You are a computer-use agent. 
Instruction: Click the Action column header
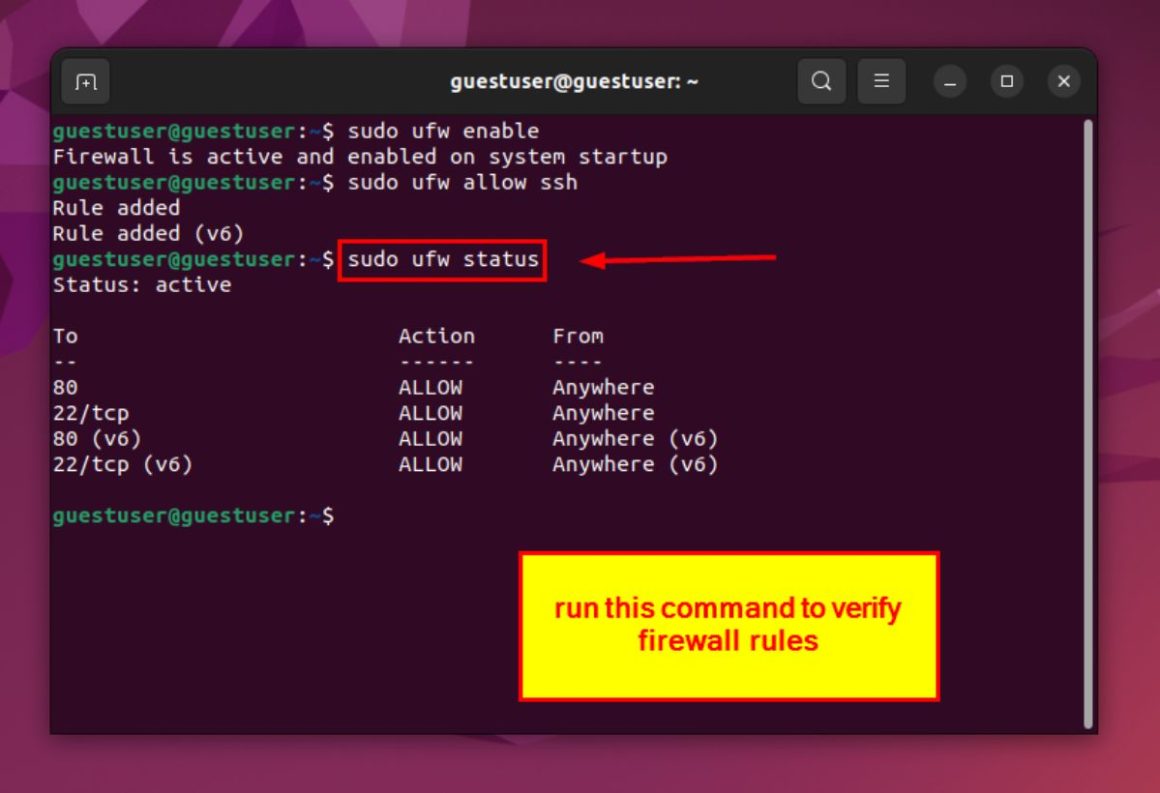click(x=437, y=335)
